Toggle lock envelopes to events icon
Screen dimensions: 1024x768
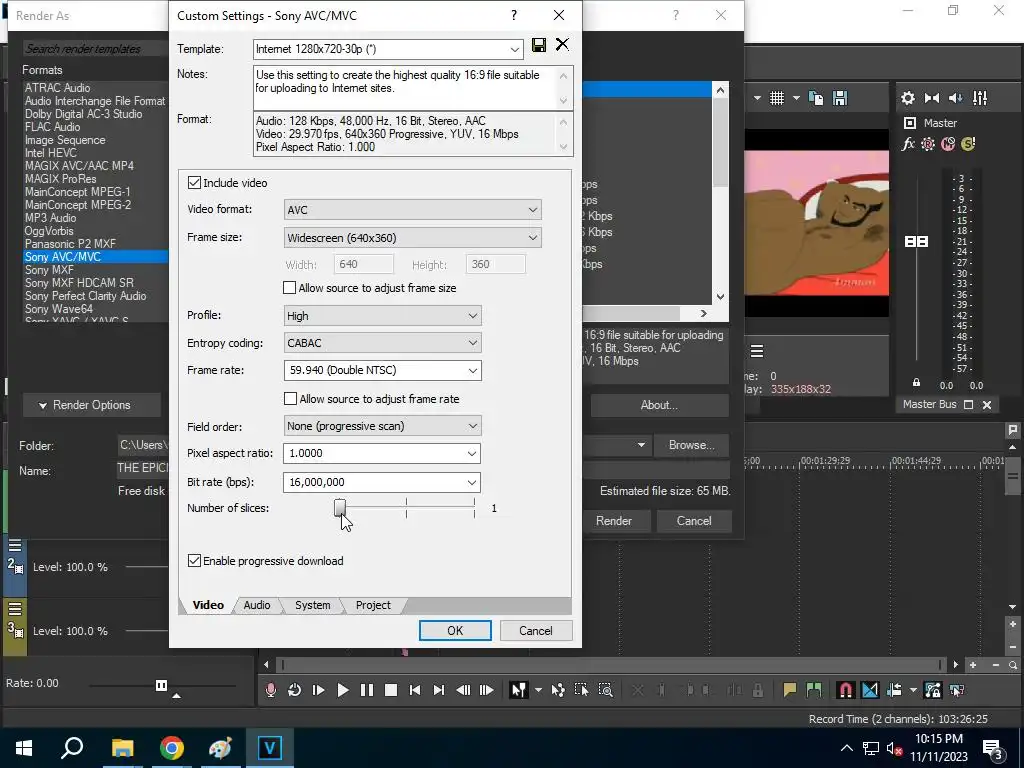[933, 690]
